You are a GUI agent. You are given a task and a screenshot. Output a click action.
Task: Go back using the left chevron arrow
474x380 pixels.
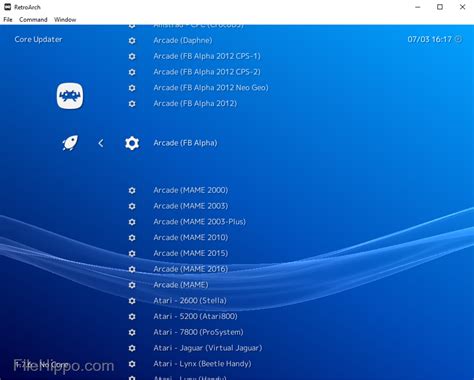tap(101, 143)
